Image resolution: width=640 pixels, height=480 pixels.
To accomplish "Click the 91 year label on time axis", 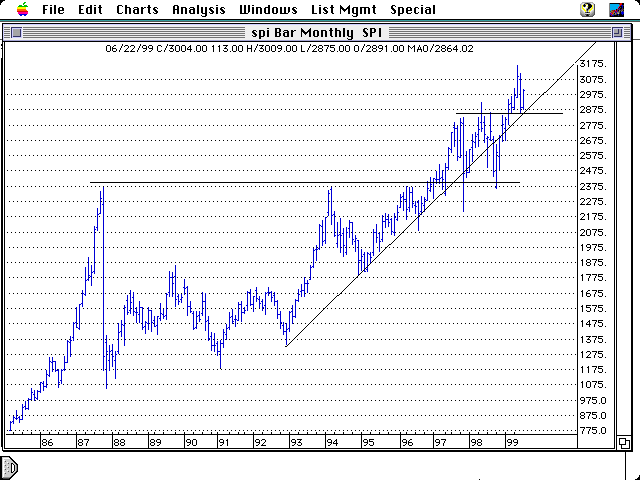I will (x=224, y=442).
